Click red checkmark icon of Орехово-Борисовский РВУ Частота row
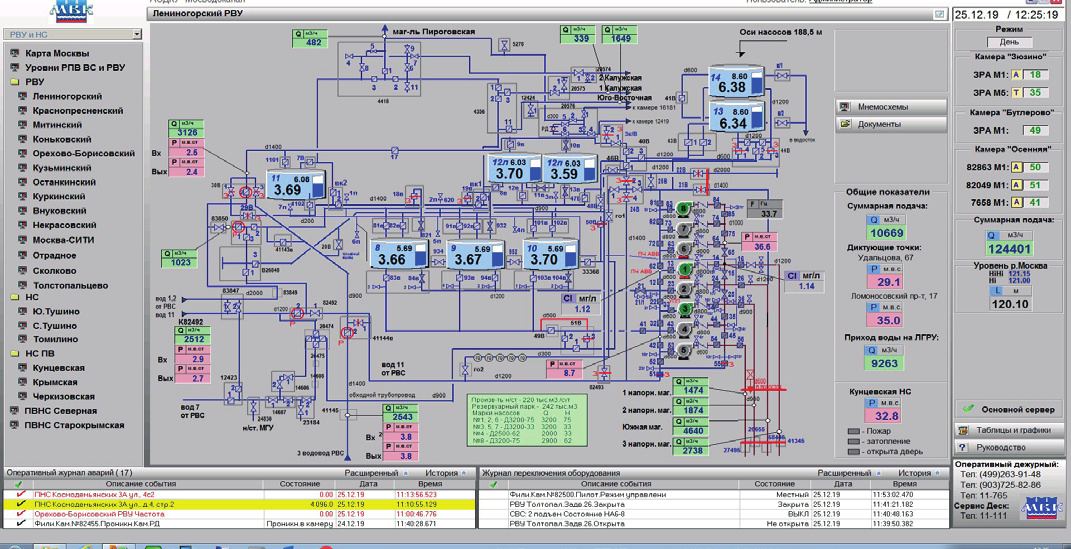Screen dimensions: 1071x549 [x=21, y=513]
